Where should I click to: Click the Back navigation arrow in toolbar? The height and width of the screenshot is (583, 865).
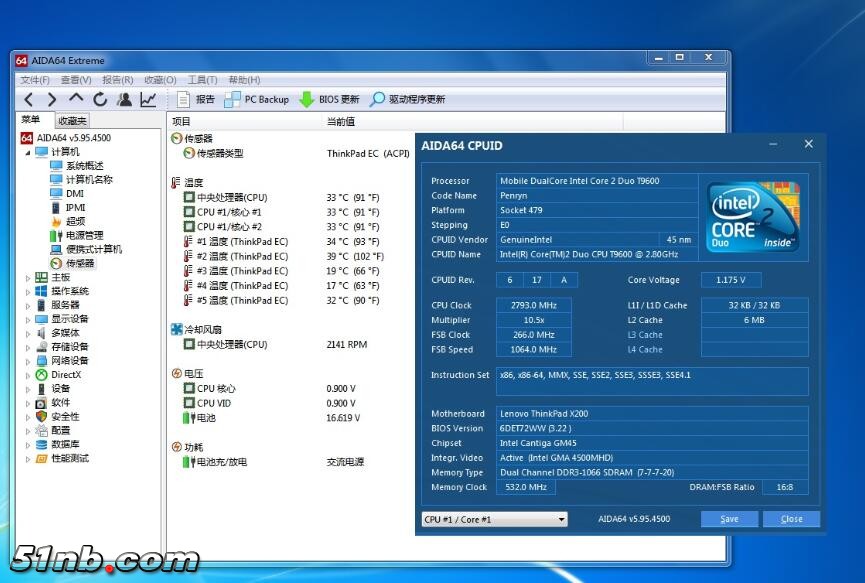point(28,99)
